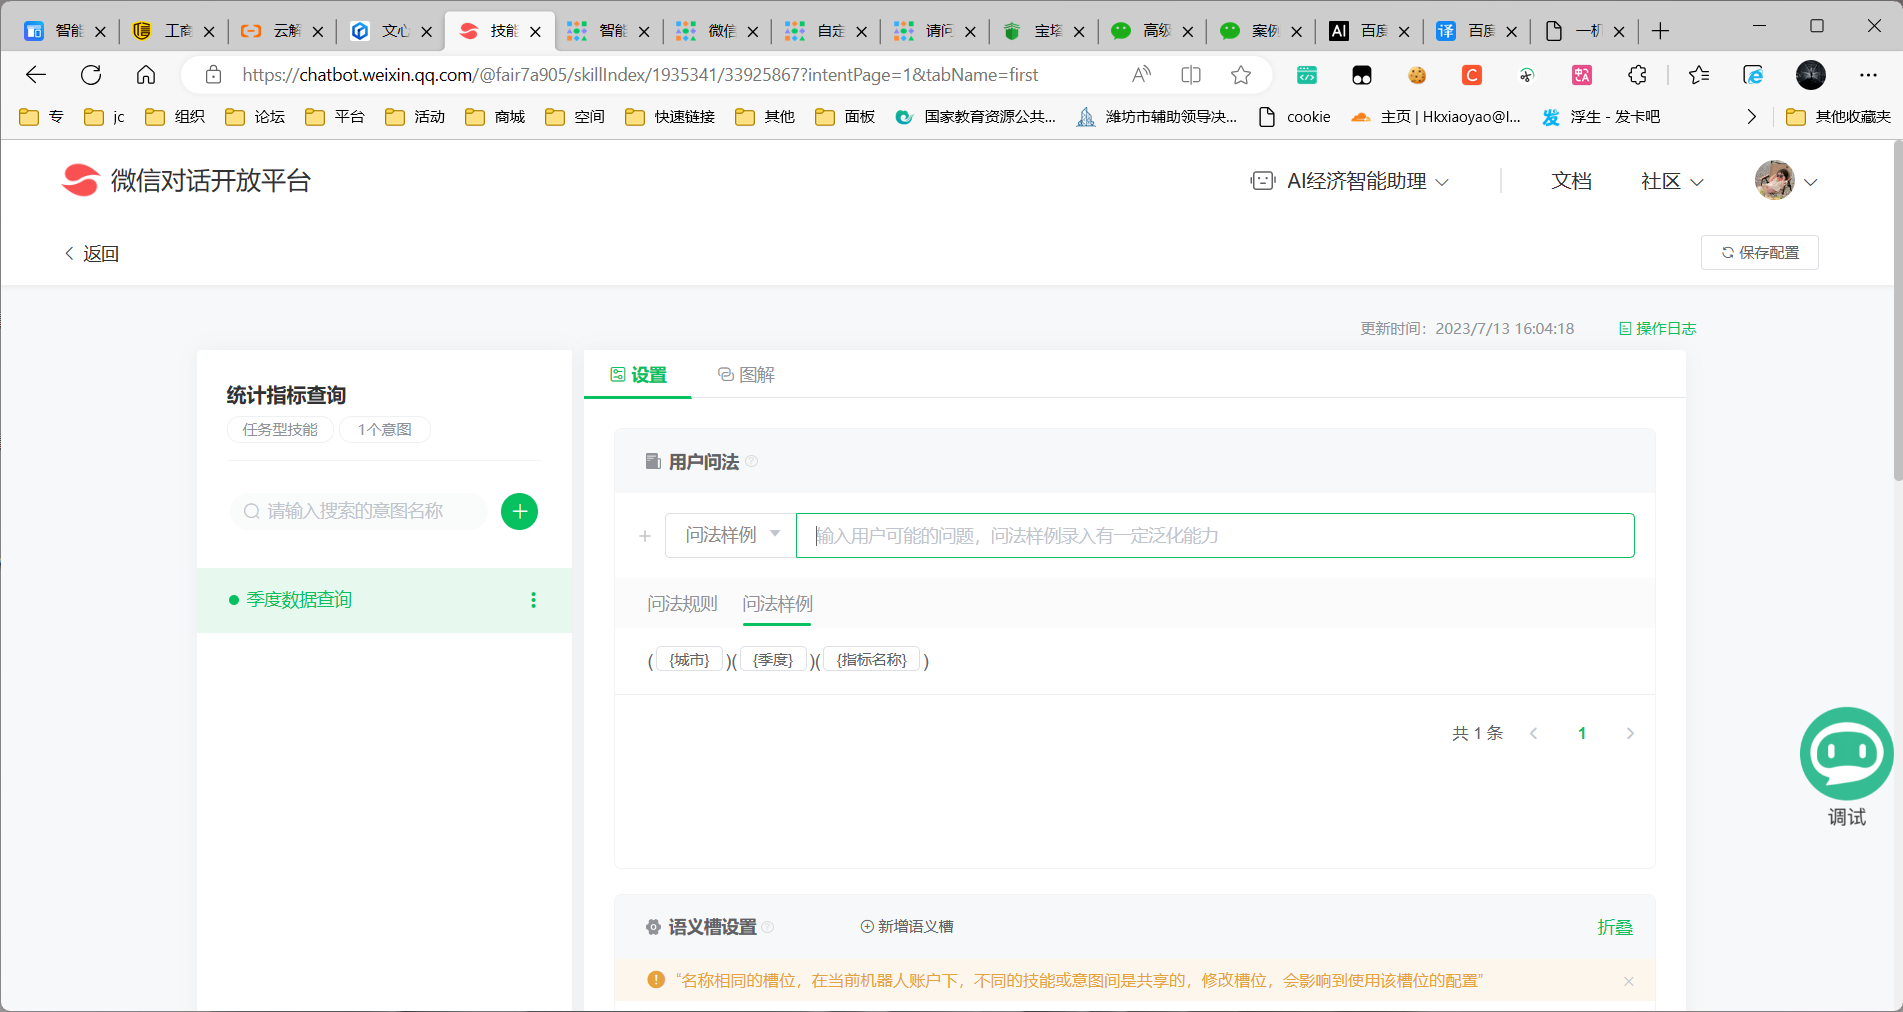The width and height of the screenshot is (1903, 1012).
Task: Focus the intent name search box
Action: [x=360, y=511]
